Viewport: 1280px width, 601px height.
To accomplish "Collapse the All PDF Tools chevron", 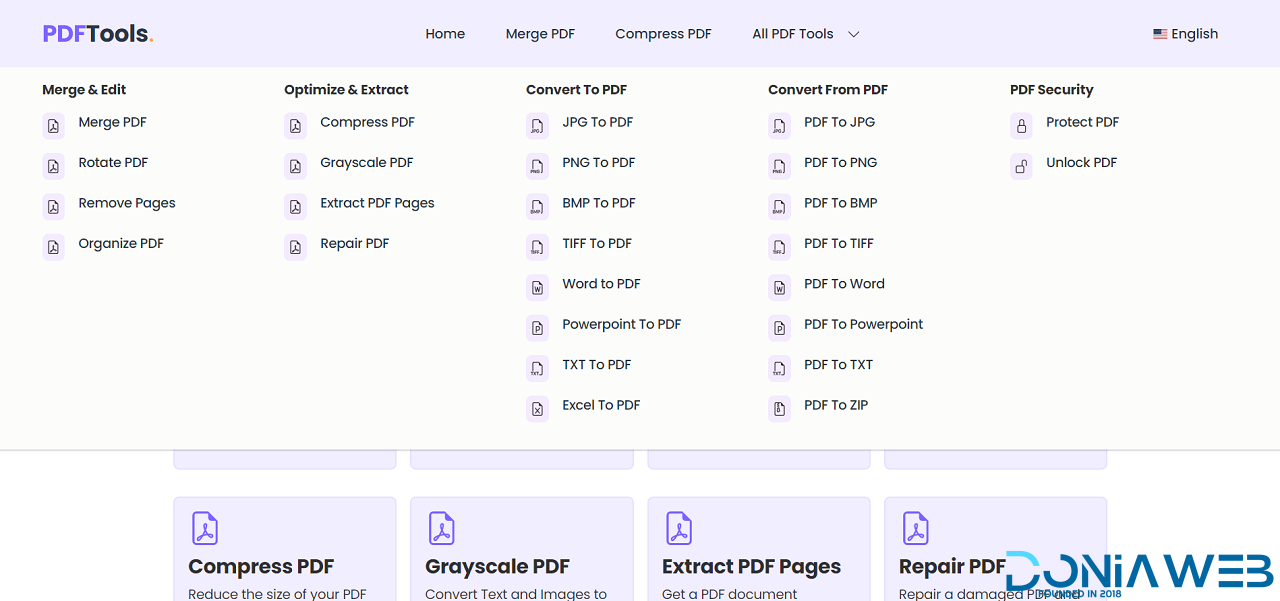I will tap(854, 34).
